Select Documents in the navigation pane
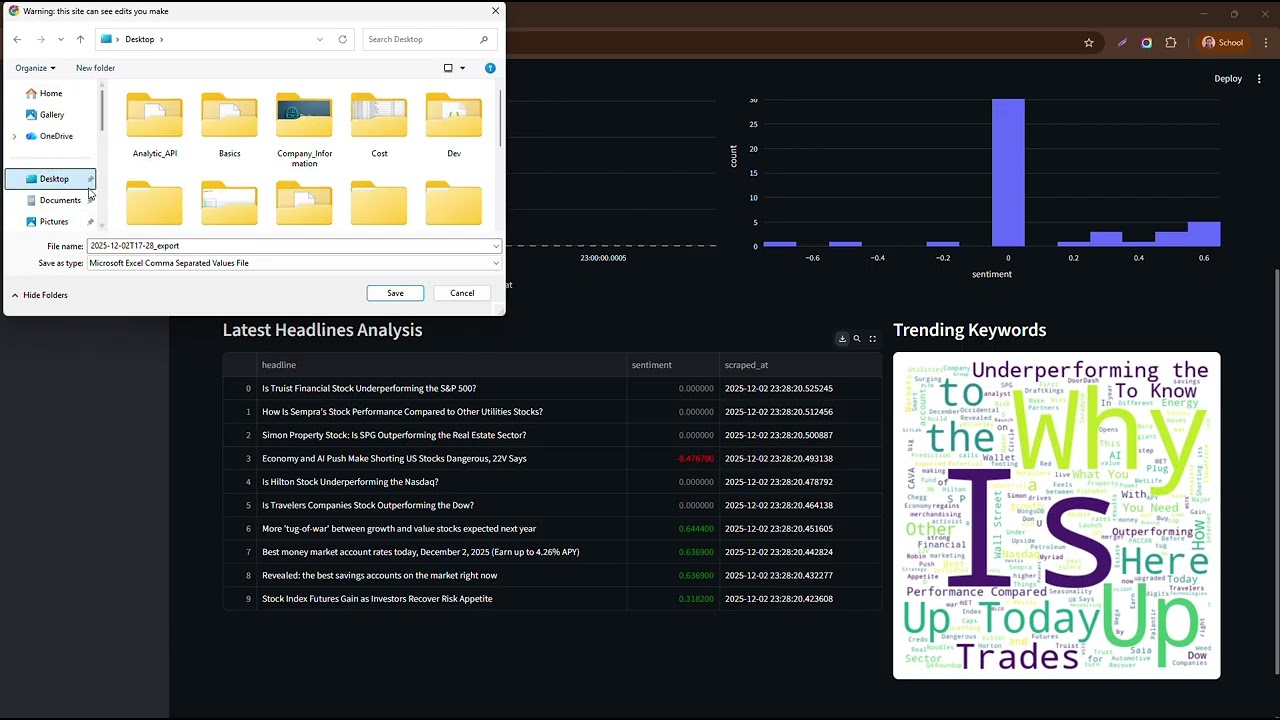Screen dimensions: 1280x720 (60, 200)
